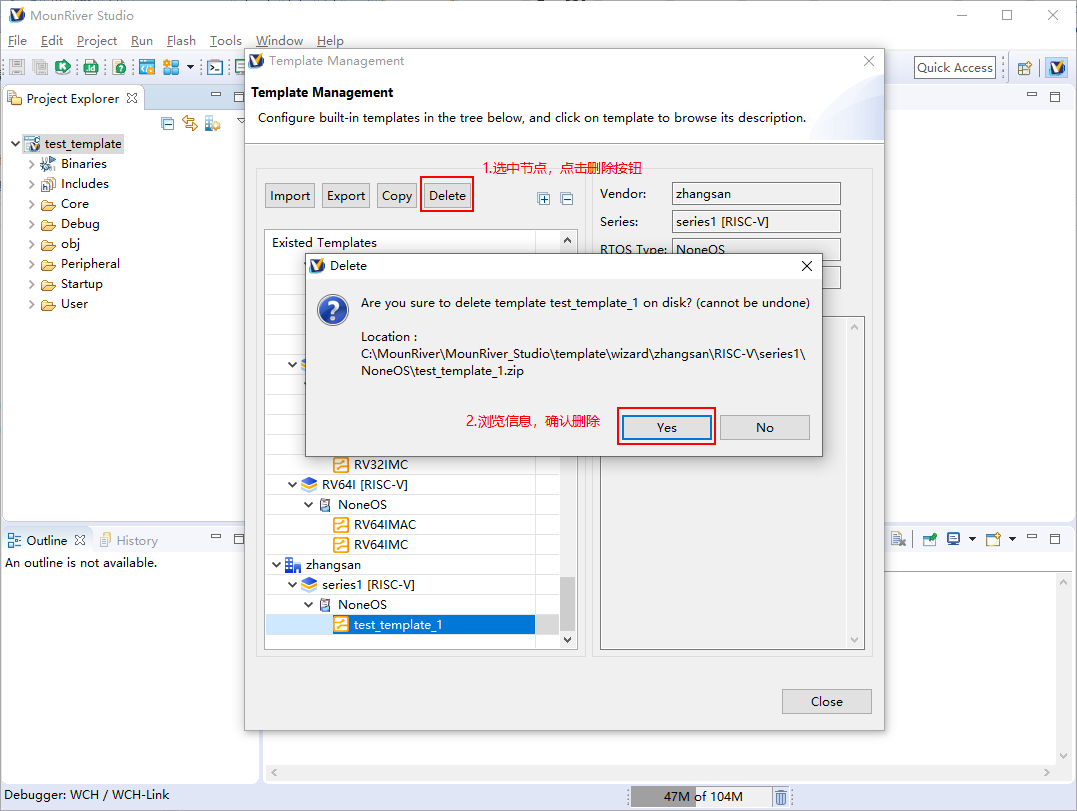Open the dropdown arrow beside the squares-gear icon
The width and height of the screenshot is (1077, 811).
click(x=190, y=67)
